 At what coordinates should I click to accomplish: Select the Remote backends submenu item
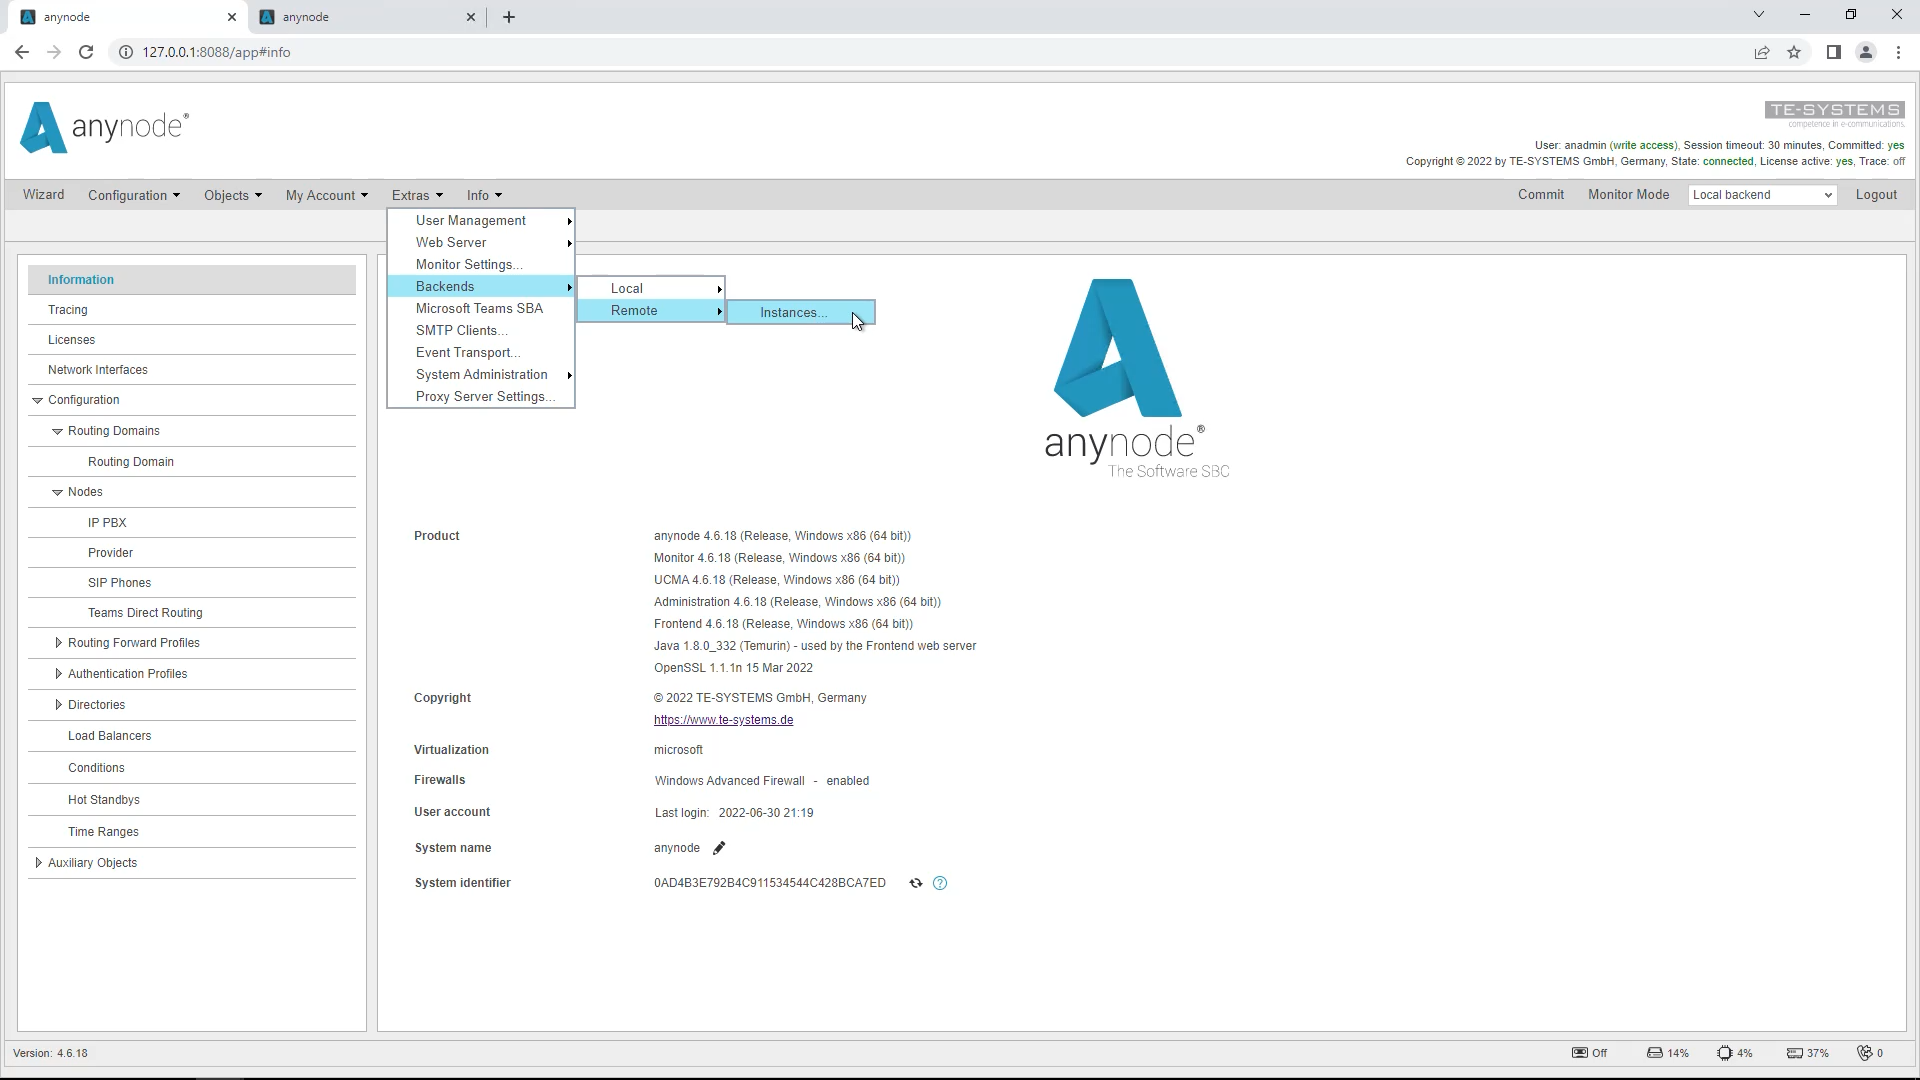(x=651, y=311)
